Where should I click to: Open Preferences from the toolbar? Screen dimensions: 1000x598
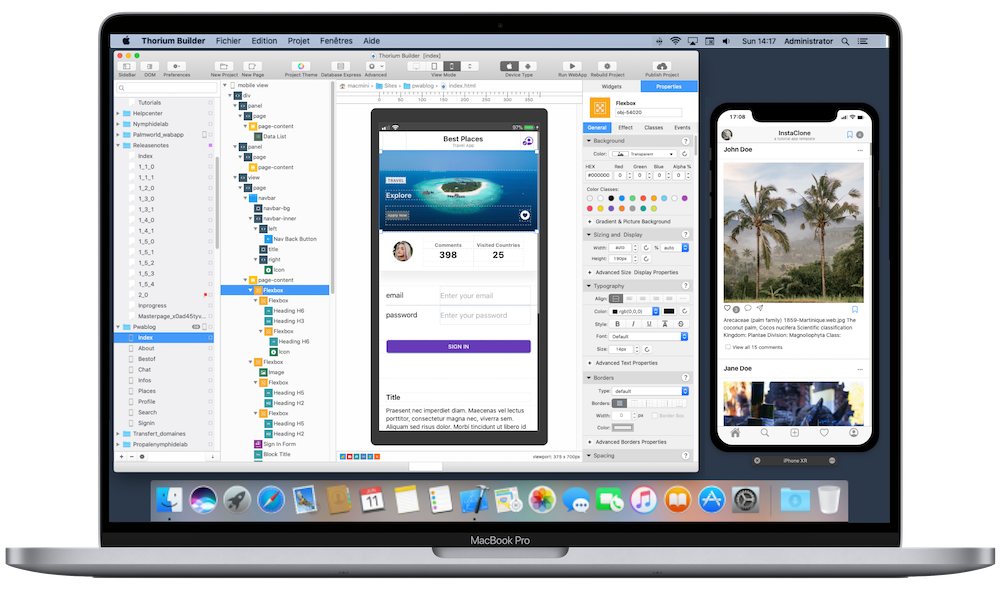pos(176,66)
